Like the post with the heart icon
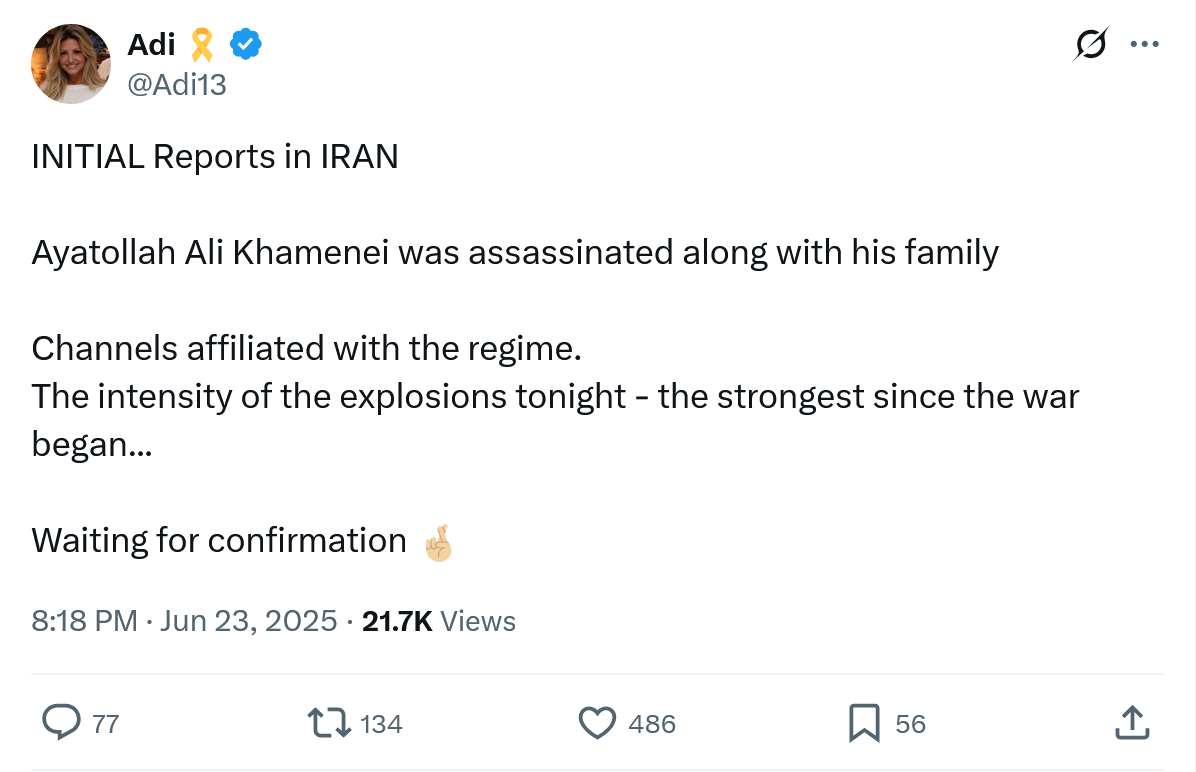The image size is (1196, 772). click(x=598, y=723)
